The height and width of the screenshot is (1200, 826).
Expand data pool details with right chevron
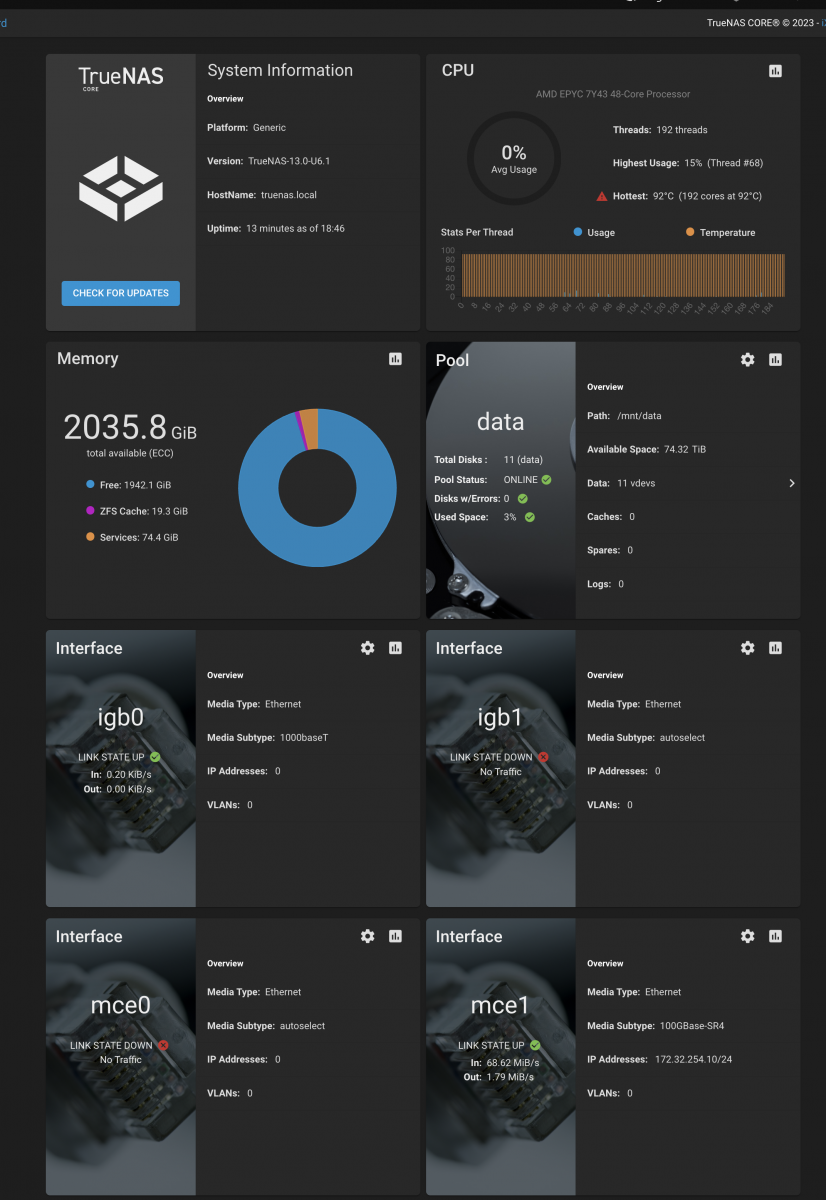pyautogui.click(x=791, y=483)
